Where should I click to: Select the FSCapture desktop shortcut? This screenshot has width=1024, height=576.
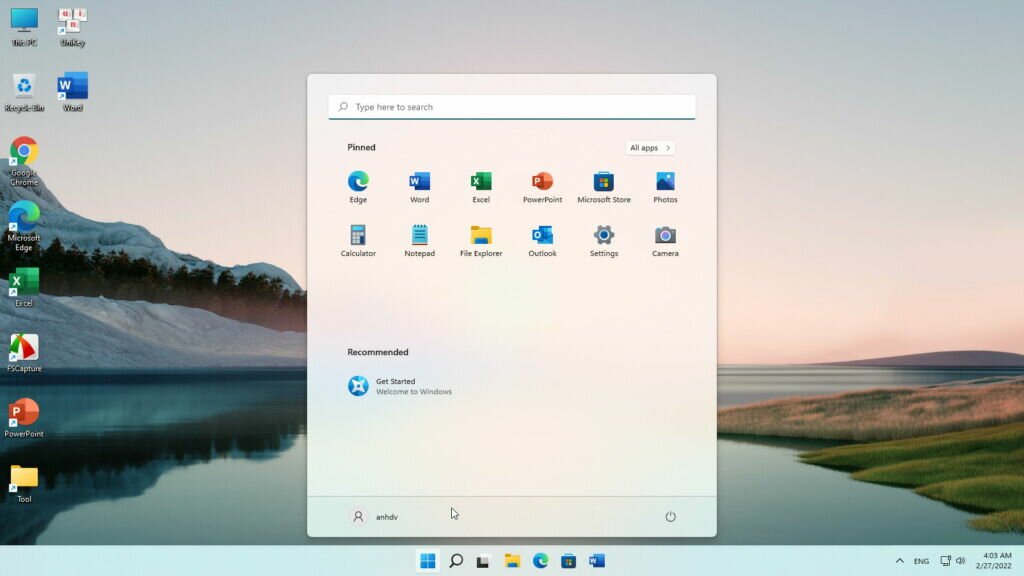click(24, 353)
